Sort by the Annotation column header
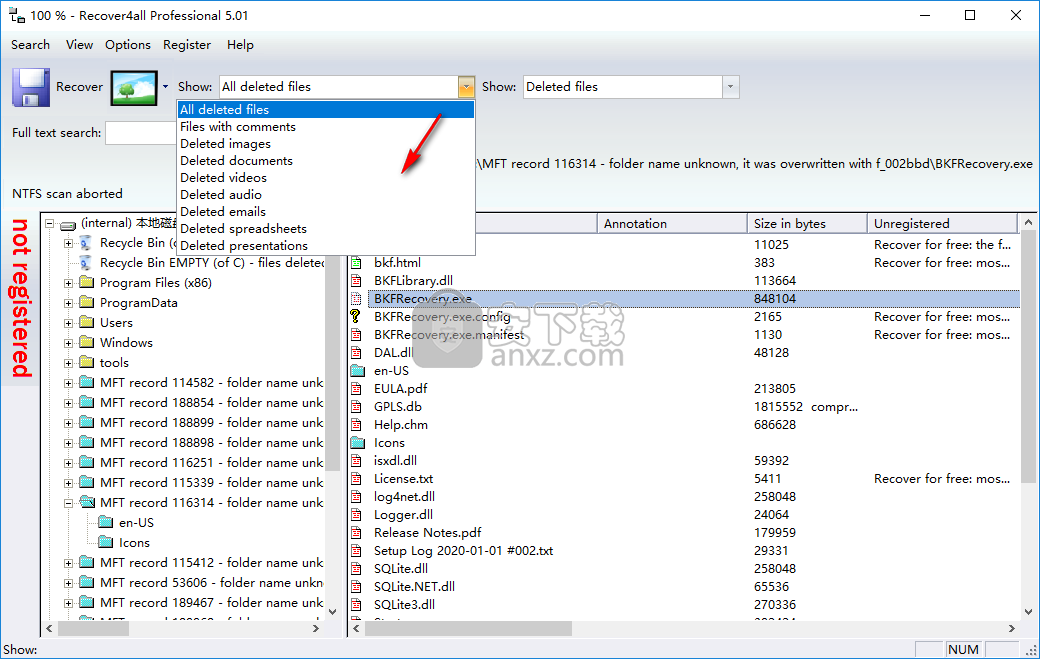The width and height of the screenshot is (1040, 659). [x=672, y=223]
